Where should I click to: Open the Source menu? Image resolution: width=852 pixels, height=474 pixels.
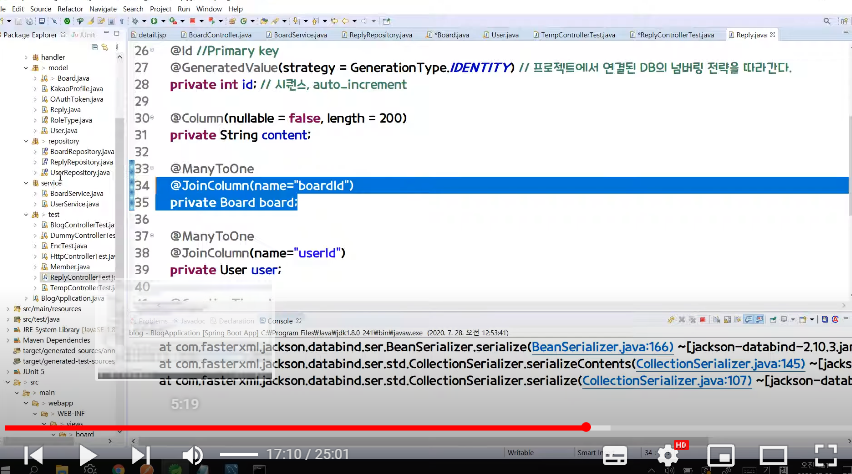[41, 9]
